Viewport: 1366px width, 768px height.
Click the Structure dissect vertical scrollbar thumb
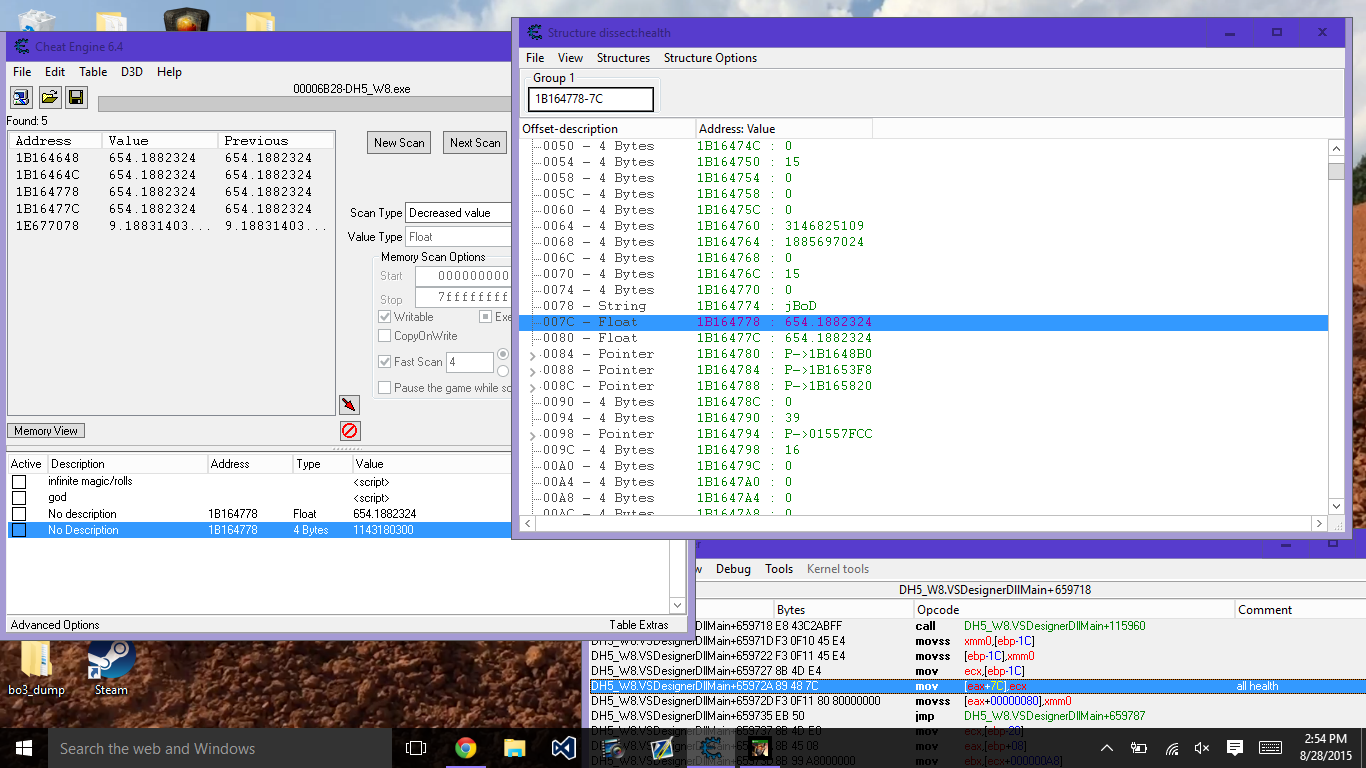[1336, 171]
